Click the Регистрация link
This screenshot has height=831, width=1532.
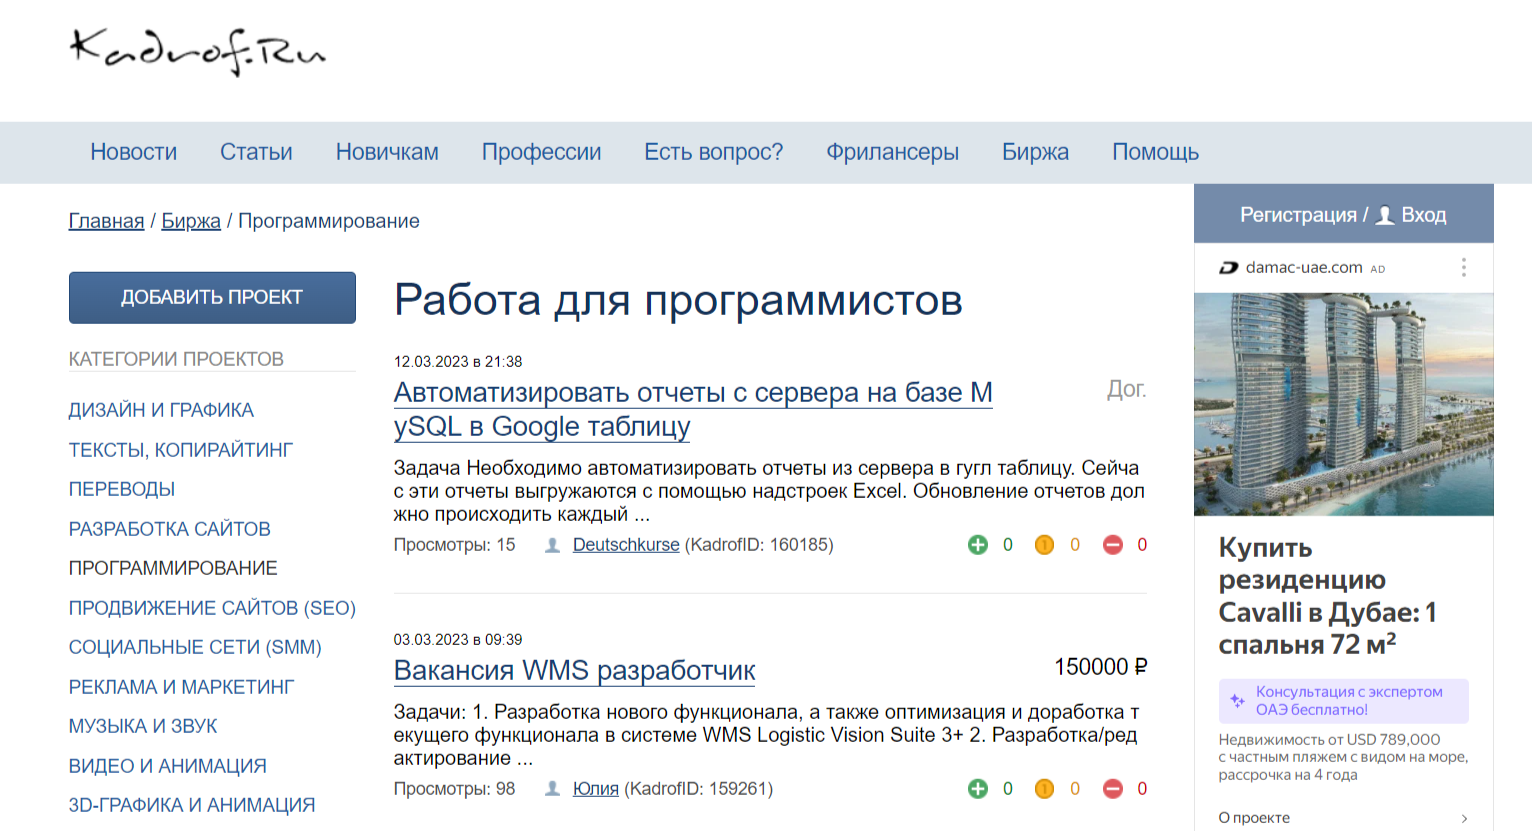point(1297,215)
